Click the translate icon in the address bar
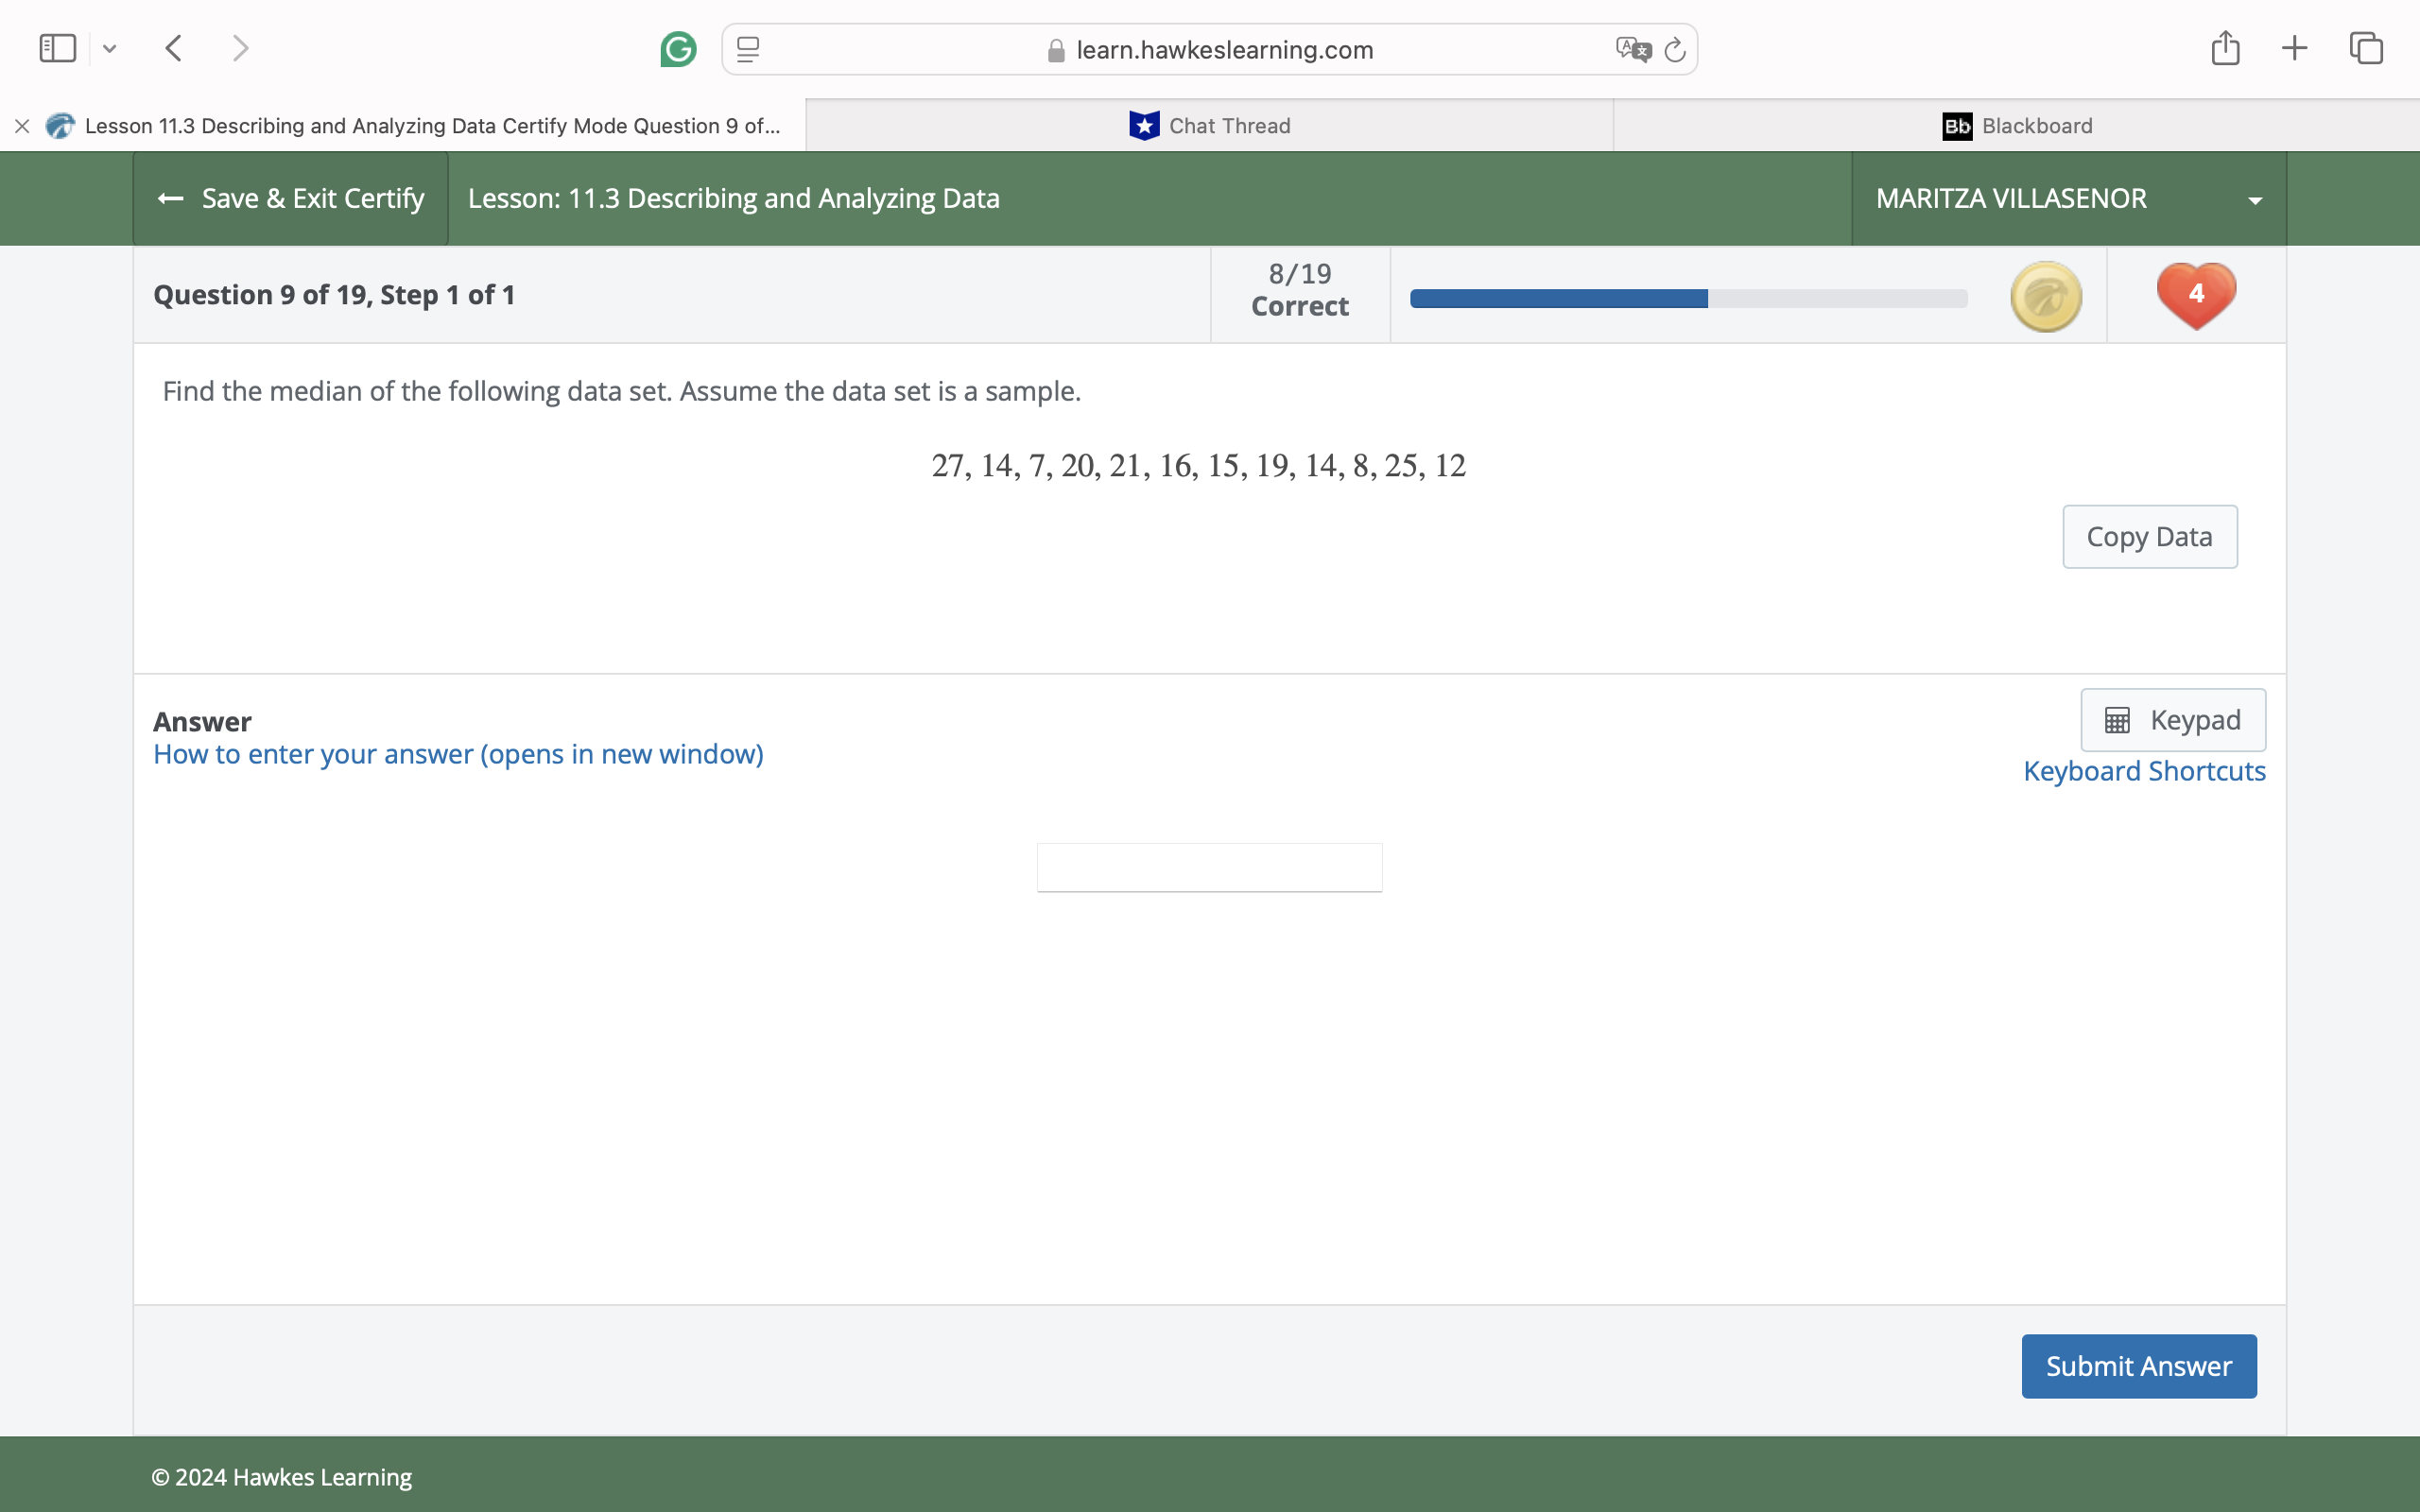This screenshot has width=2420, height=1512. (1632, 49)
